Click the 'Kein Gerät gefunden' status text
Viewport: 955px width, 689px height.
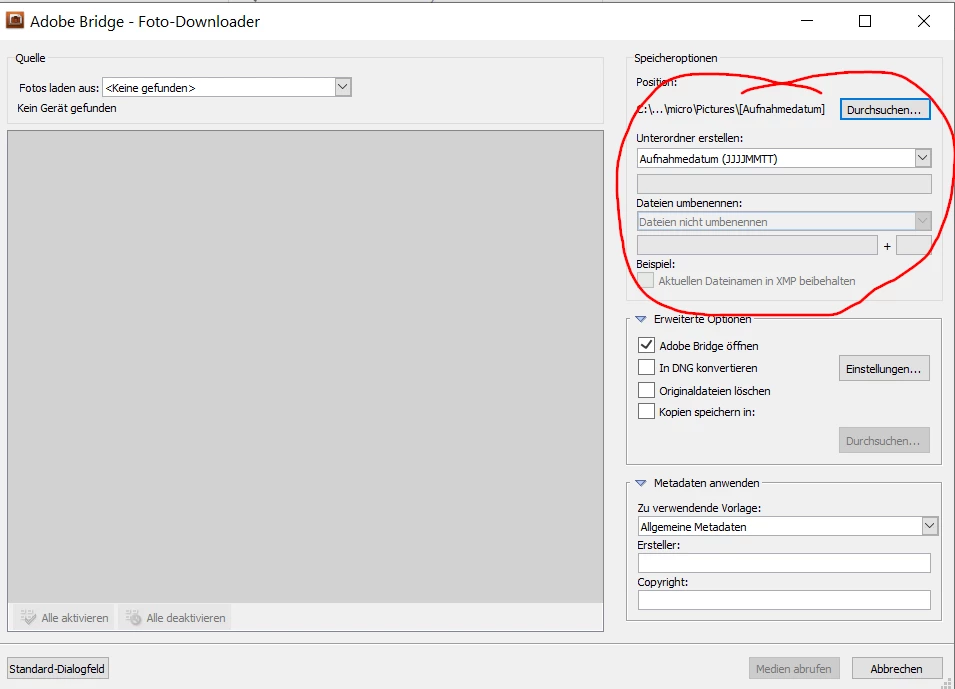66,108
